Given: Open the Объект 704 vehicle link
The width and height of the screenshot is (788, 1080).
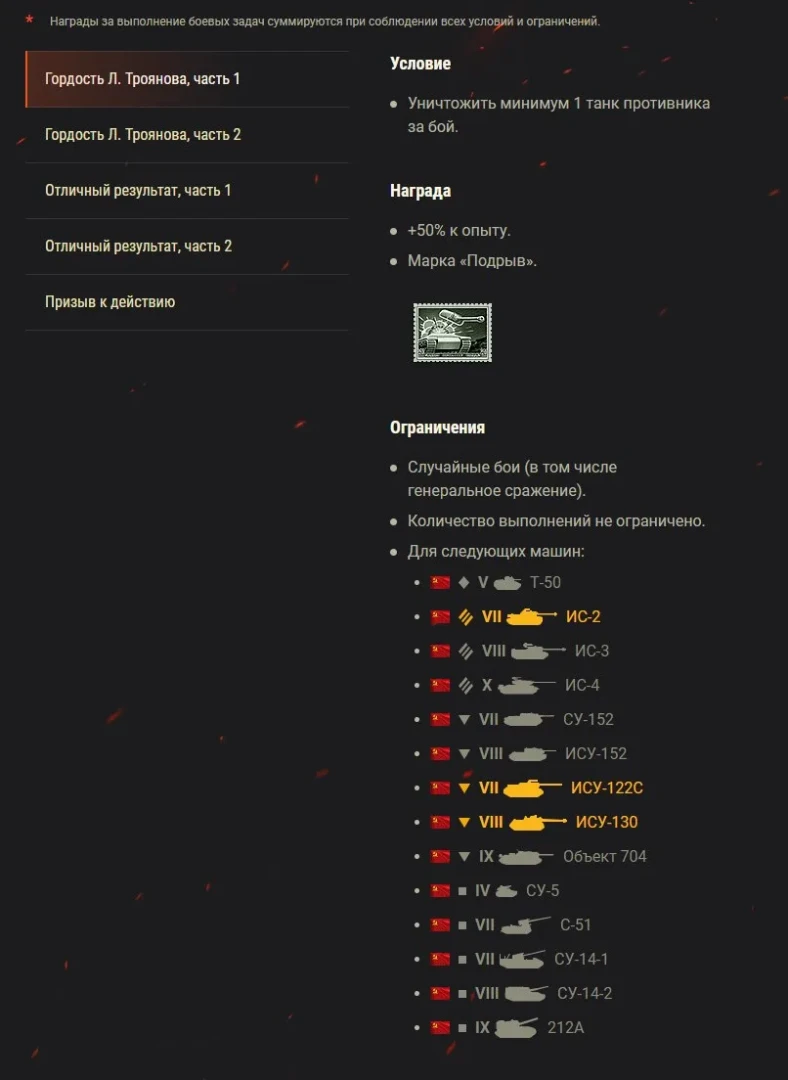Looking at the screenshot, I should pos(604,856).
